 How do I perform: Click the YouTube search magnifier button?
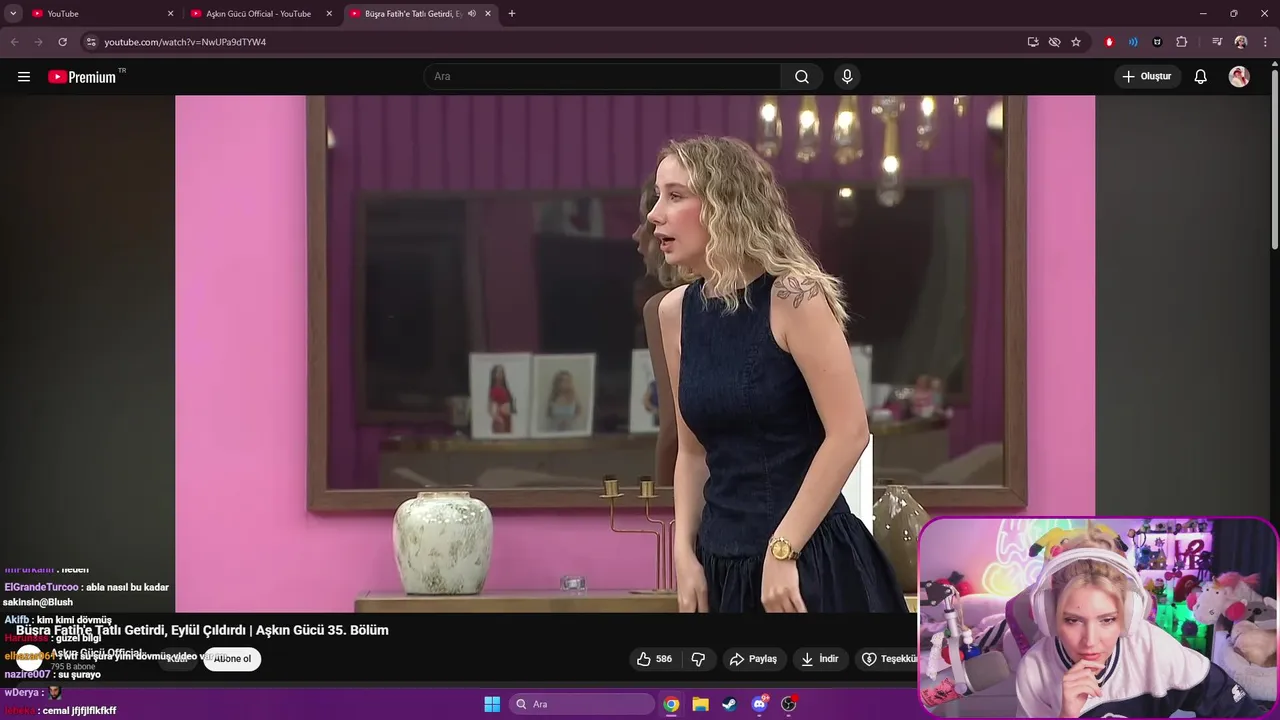point(802,77)
